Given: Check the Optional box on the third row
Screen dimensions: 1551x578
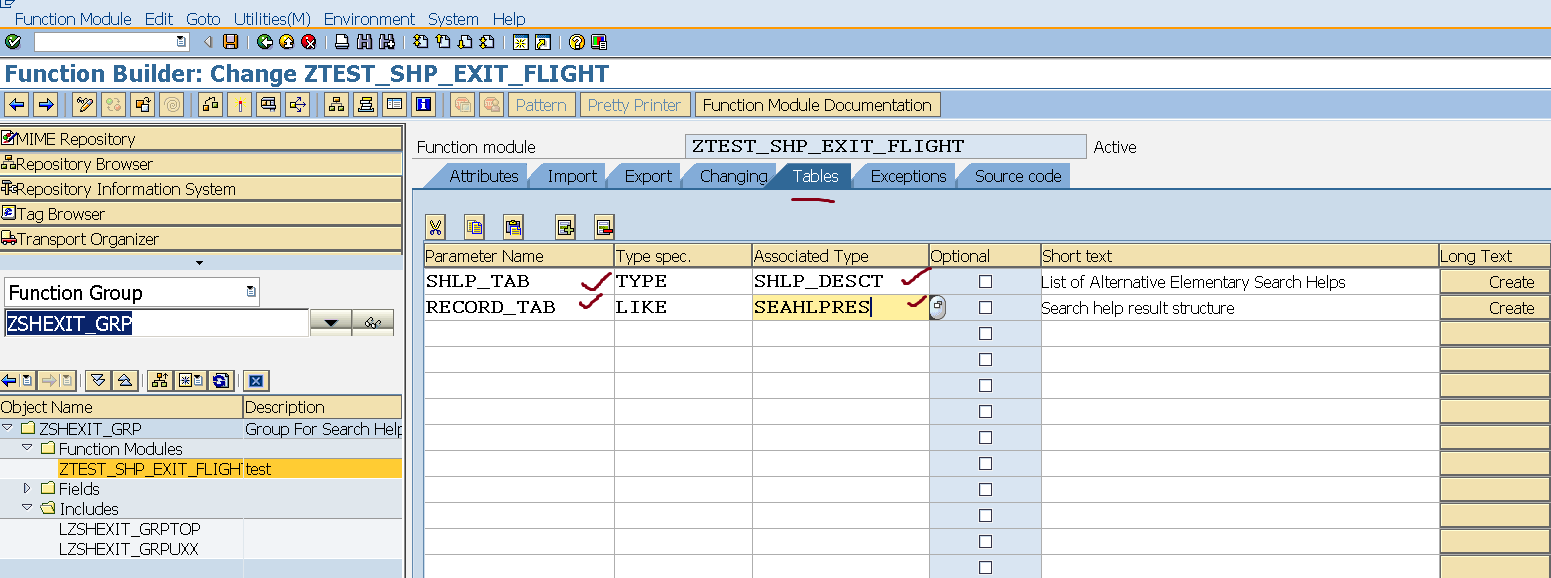Looking at the screenshot, I should coord(985,332).
